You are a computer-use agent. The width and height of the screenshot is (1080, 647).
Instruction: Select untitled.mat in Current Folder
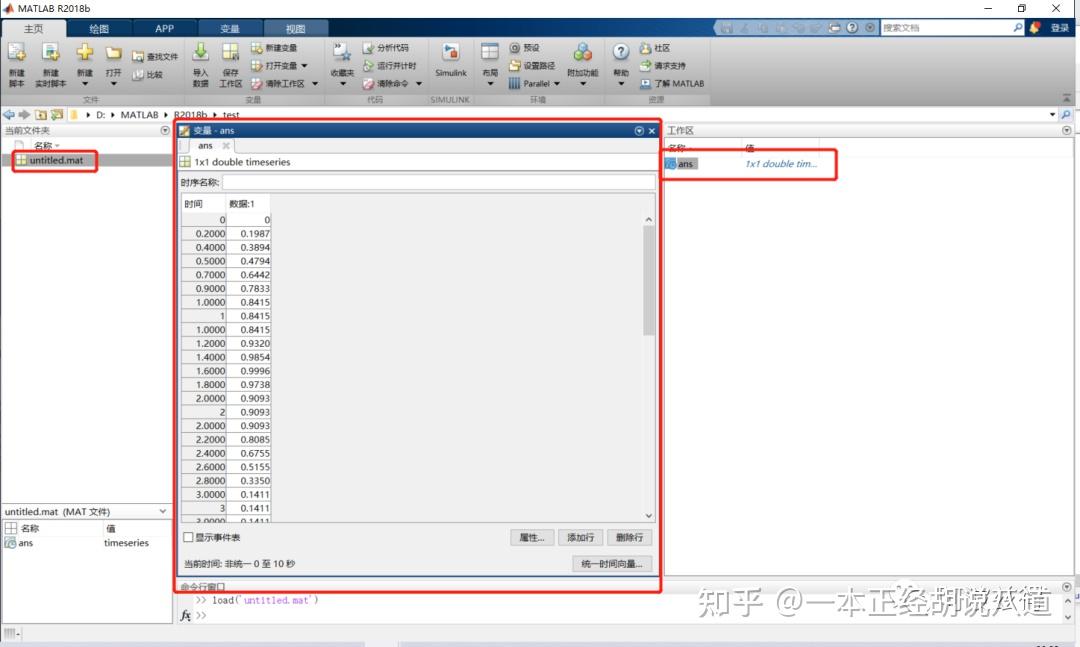(56, 160)
